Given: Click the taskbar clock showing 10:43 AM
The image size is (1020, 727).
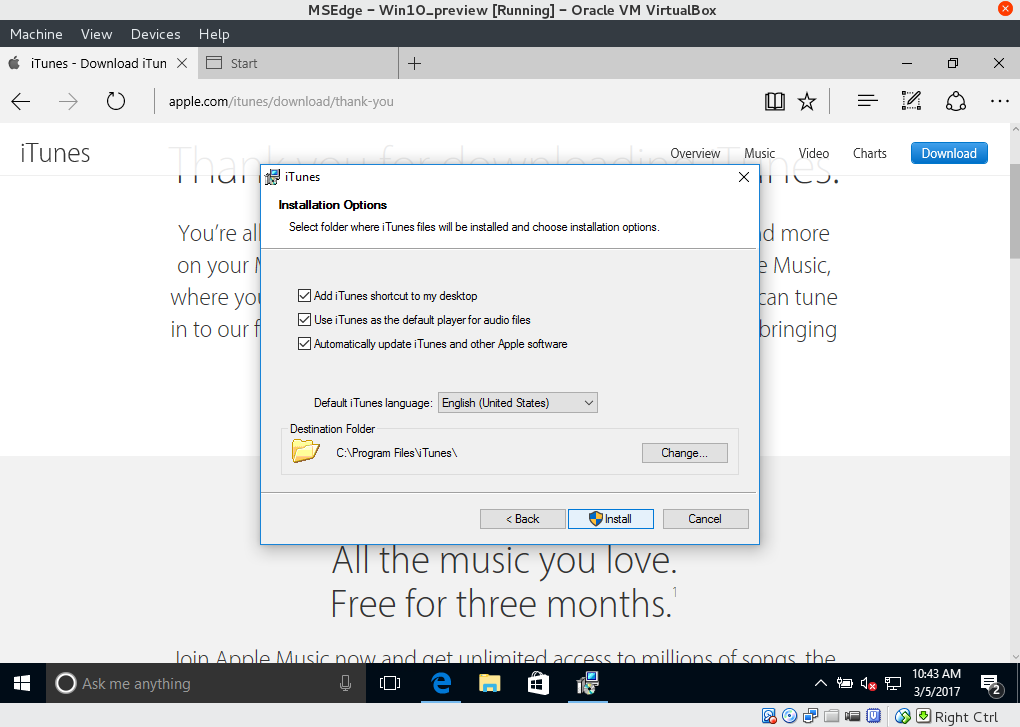Looking at the screenshot, I should coord(937,683).
